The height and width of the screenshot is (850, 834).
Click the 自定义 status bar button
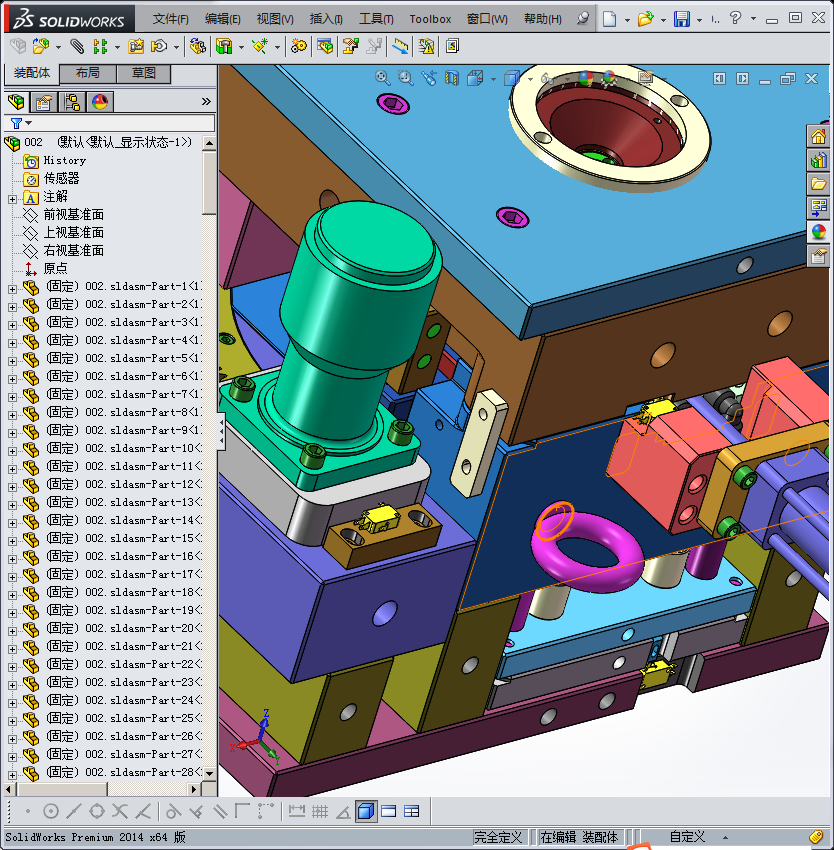687,837
